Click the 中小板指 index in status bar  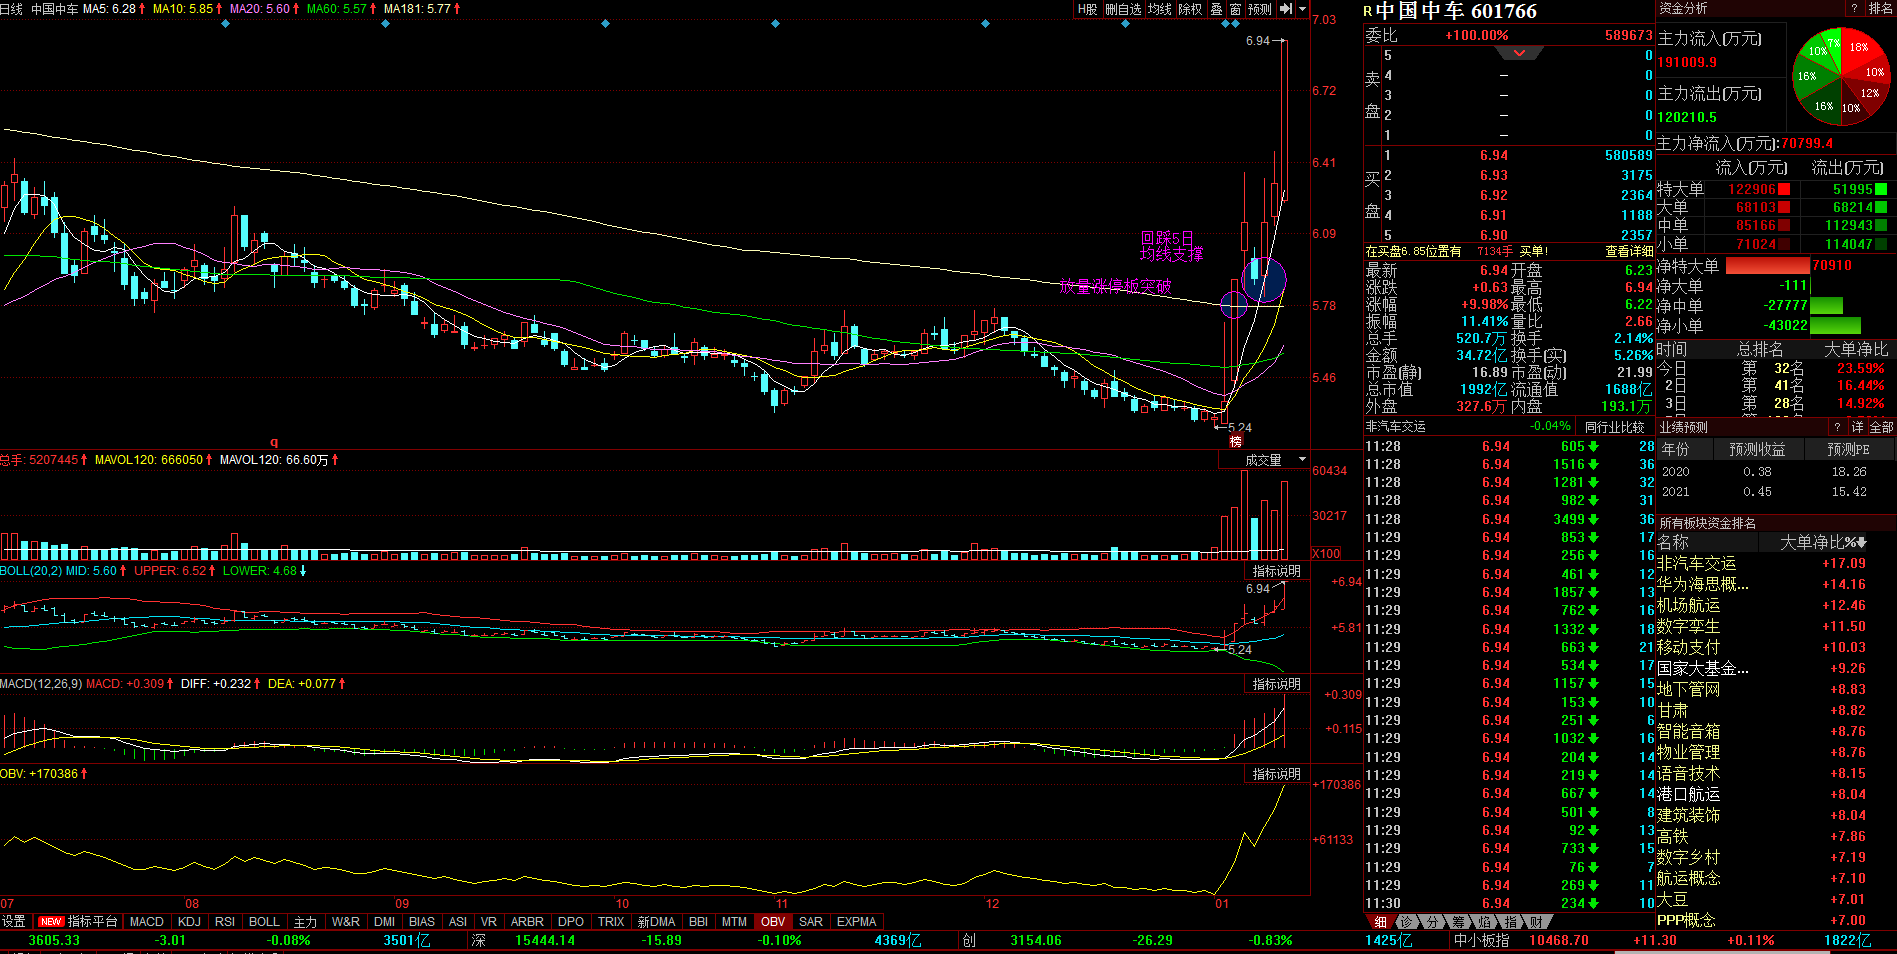pyautogui.click(x=1482, y=941)
